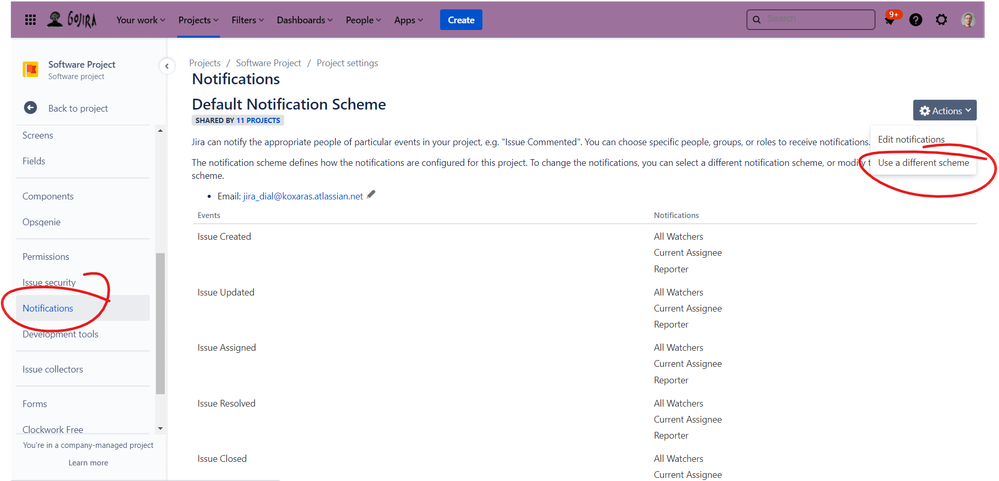999x481 pixels.
Task: Open Clockwork Free in the sidebar
Action: click(x=53, y=430)
